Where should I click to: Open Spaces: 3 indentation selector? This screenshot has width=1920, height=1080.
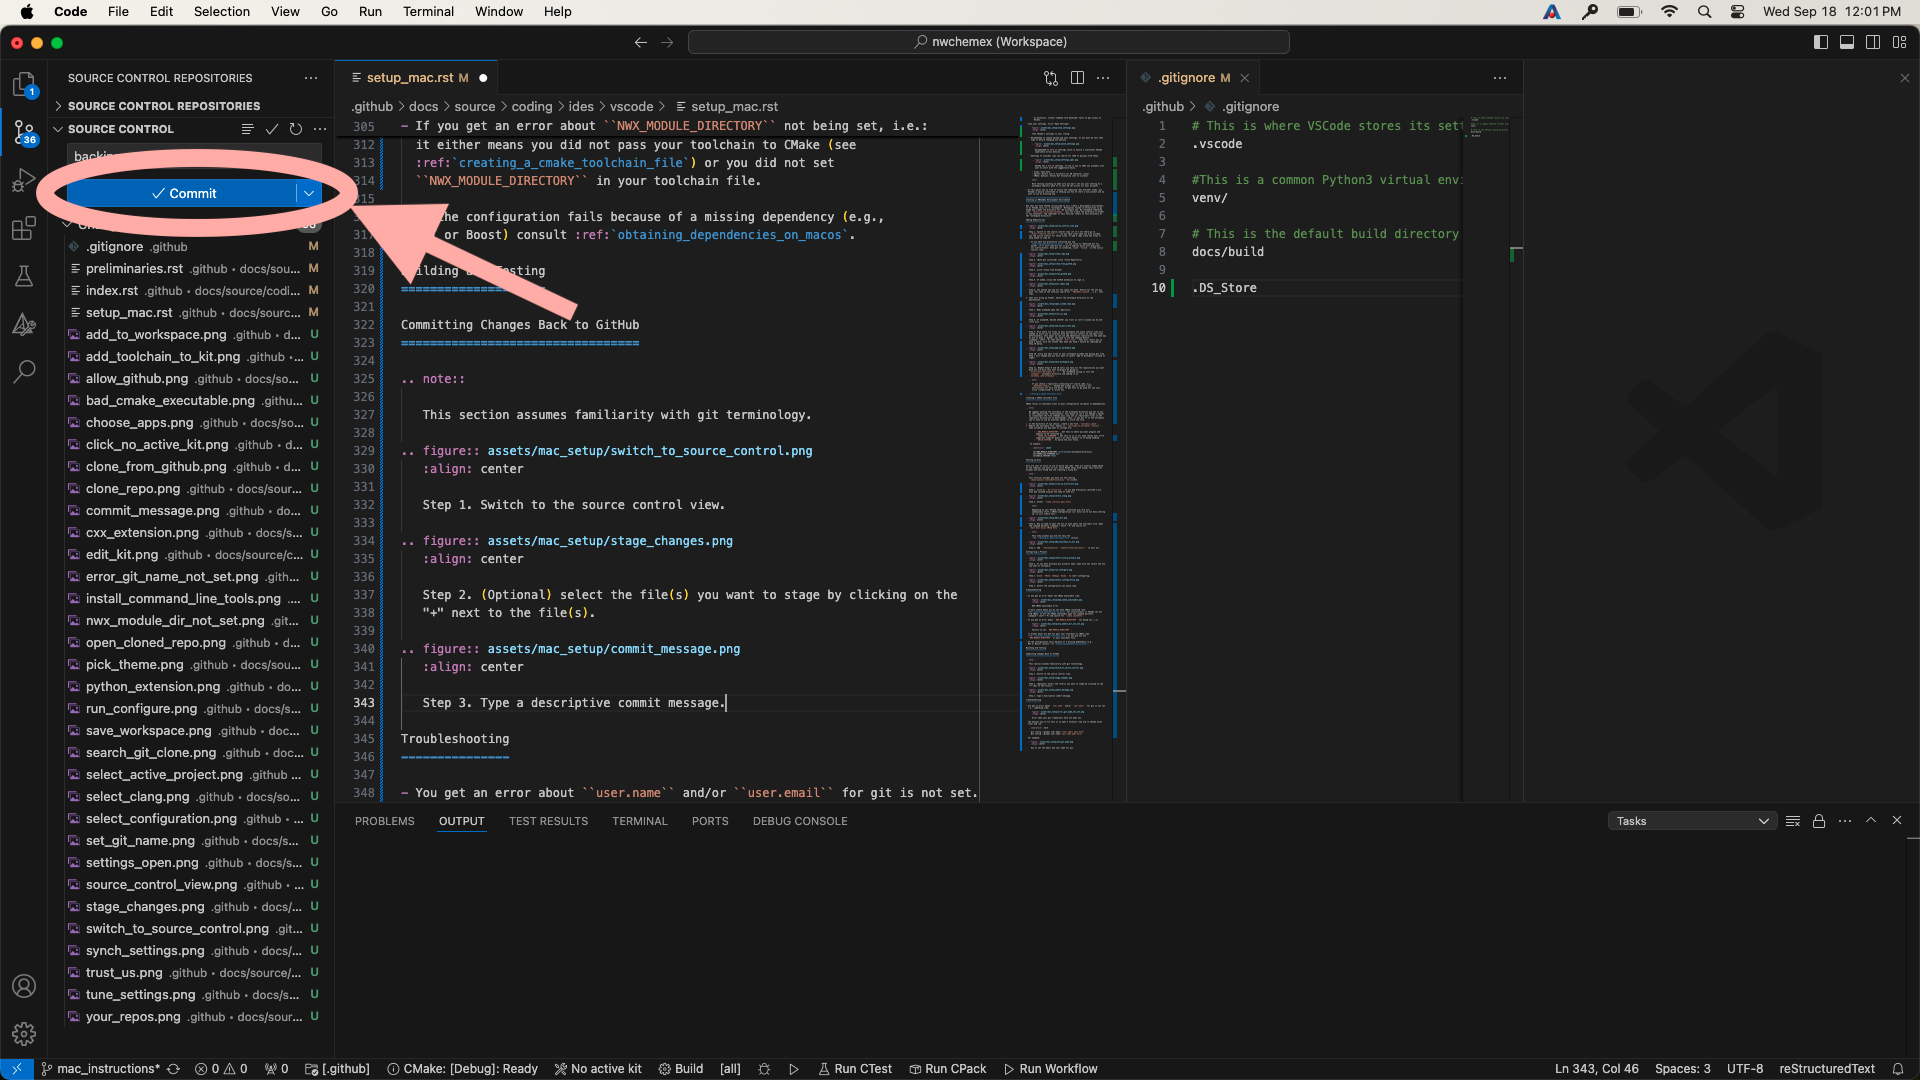pyautogui.click(x=1683, y=1069)
